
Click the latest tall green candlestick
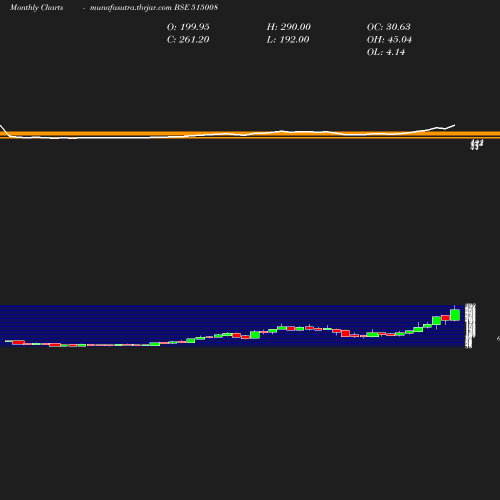point(455,315)
